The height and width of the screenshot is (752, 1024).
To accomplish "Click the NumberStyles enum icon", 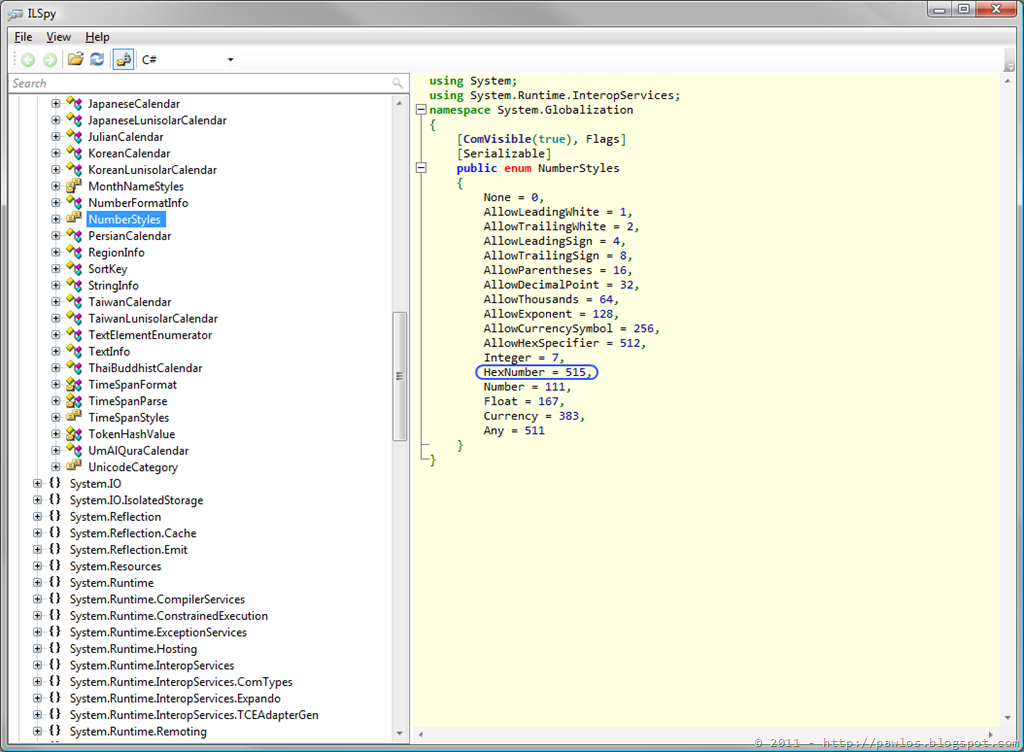I will (x=74, y=219).
